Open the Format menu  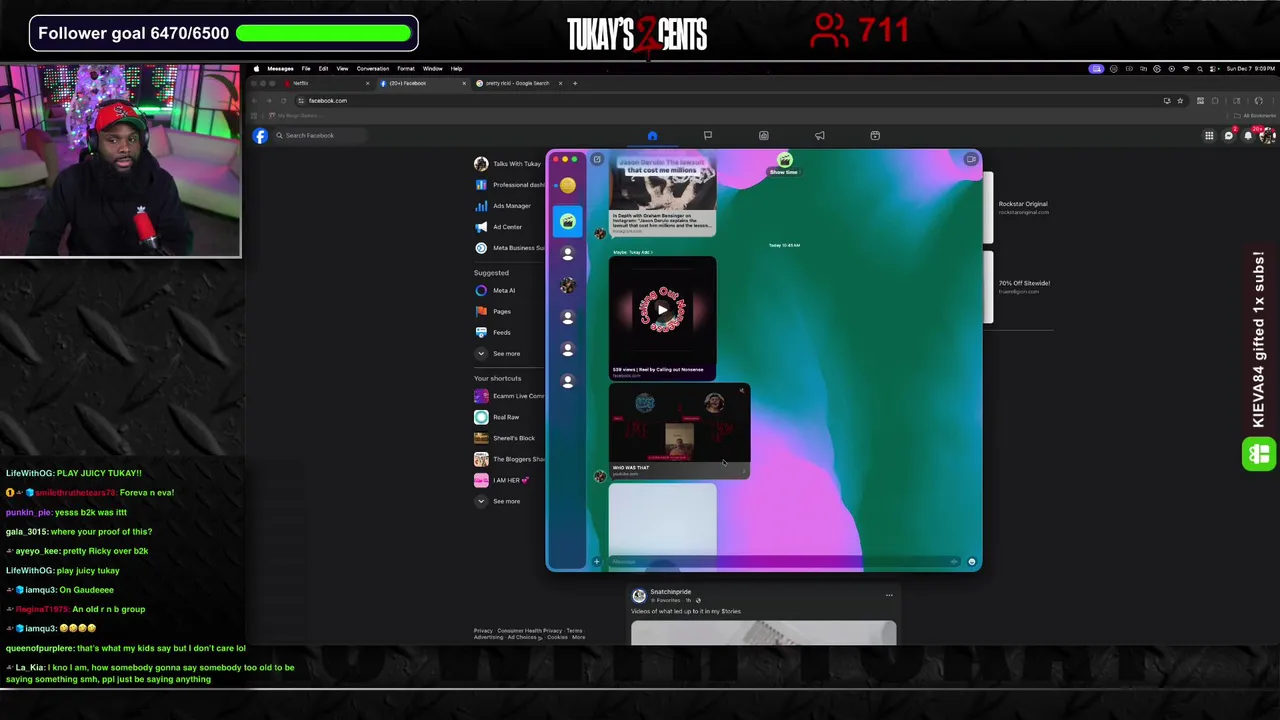406,69
